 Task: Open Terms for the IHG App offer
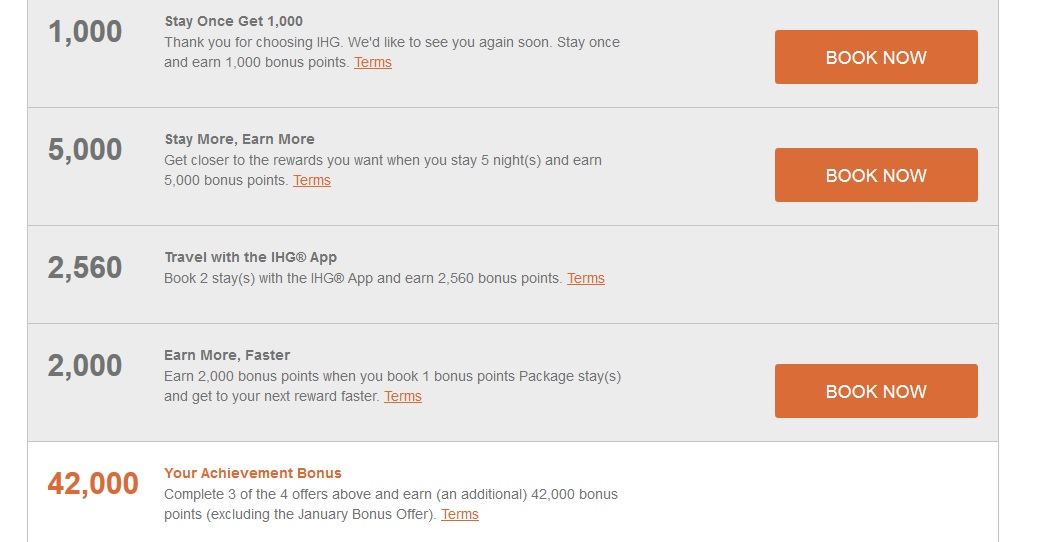(586, 278)
